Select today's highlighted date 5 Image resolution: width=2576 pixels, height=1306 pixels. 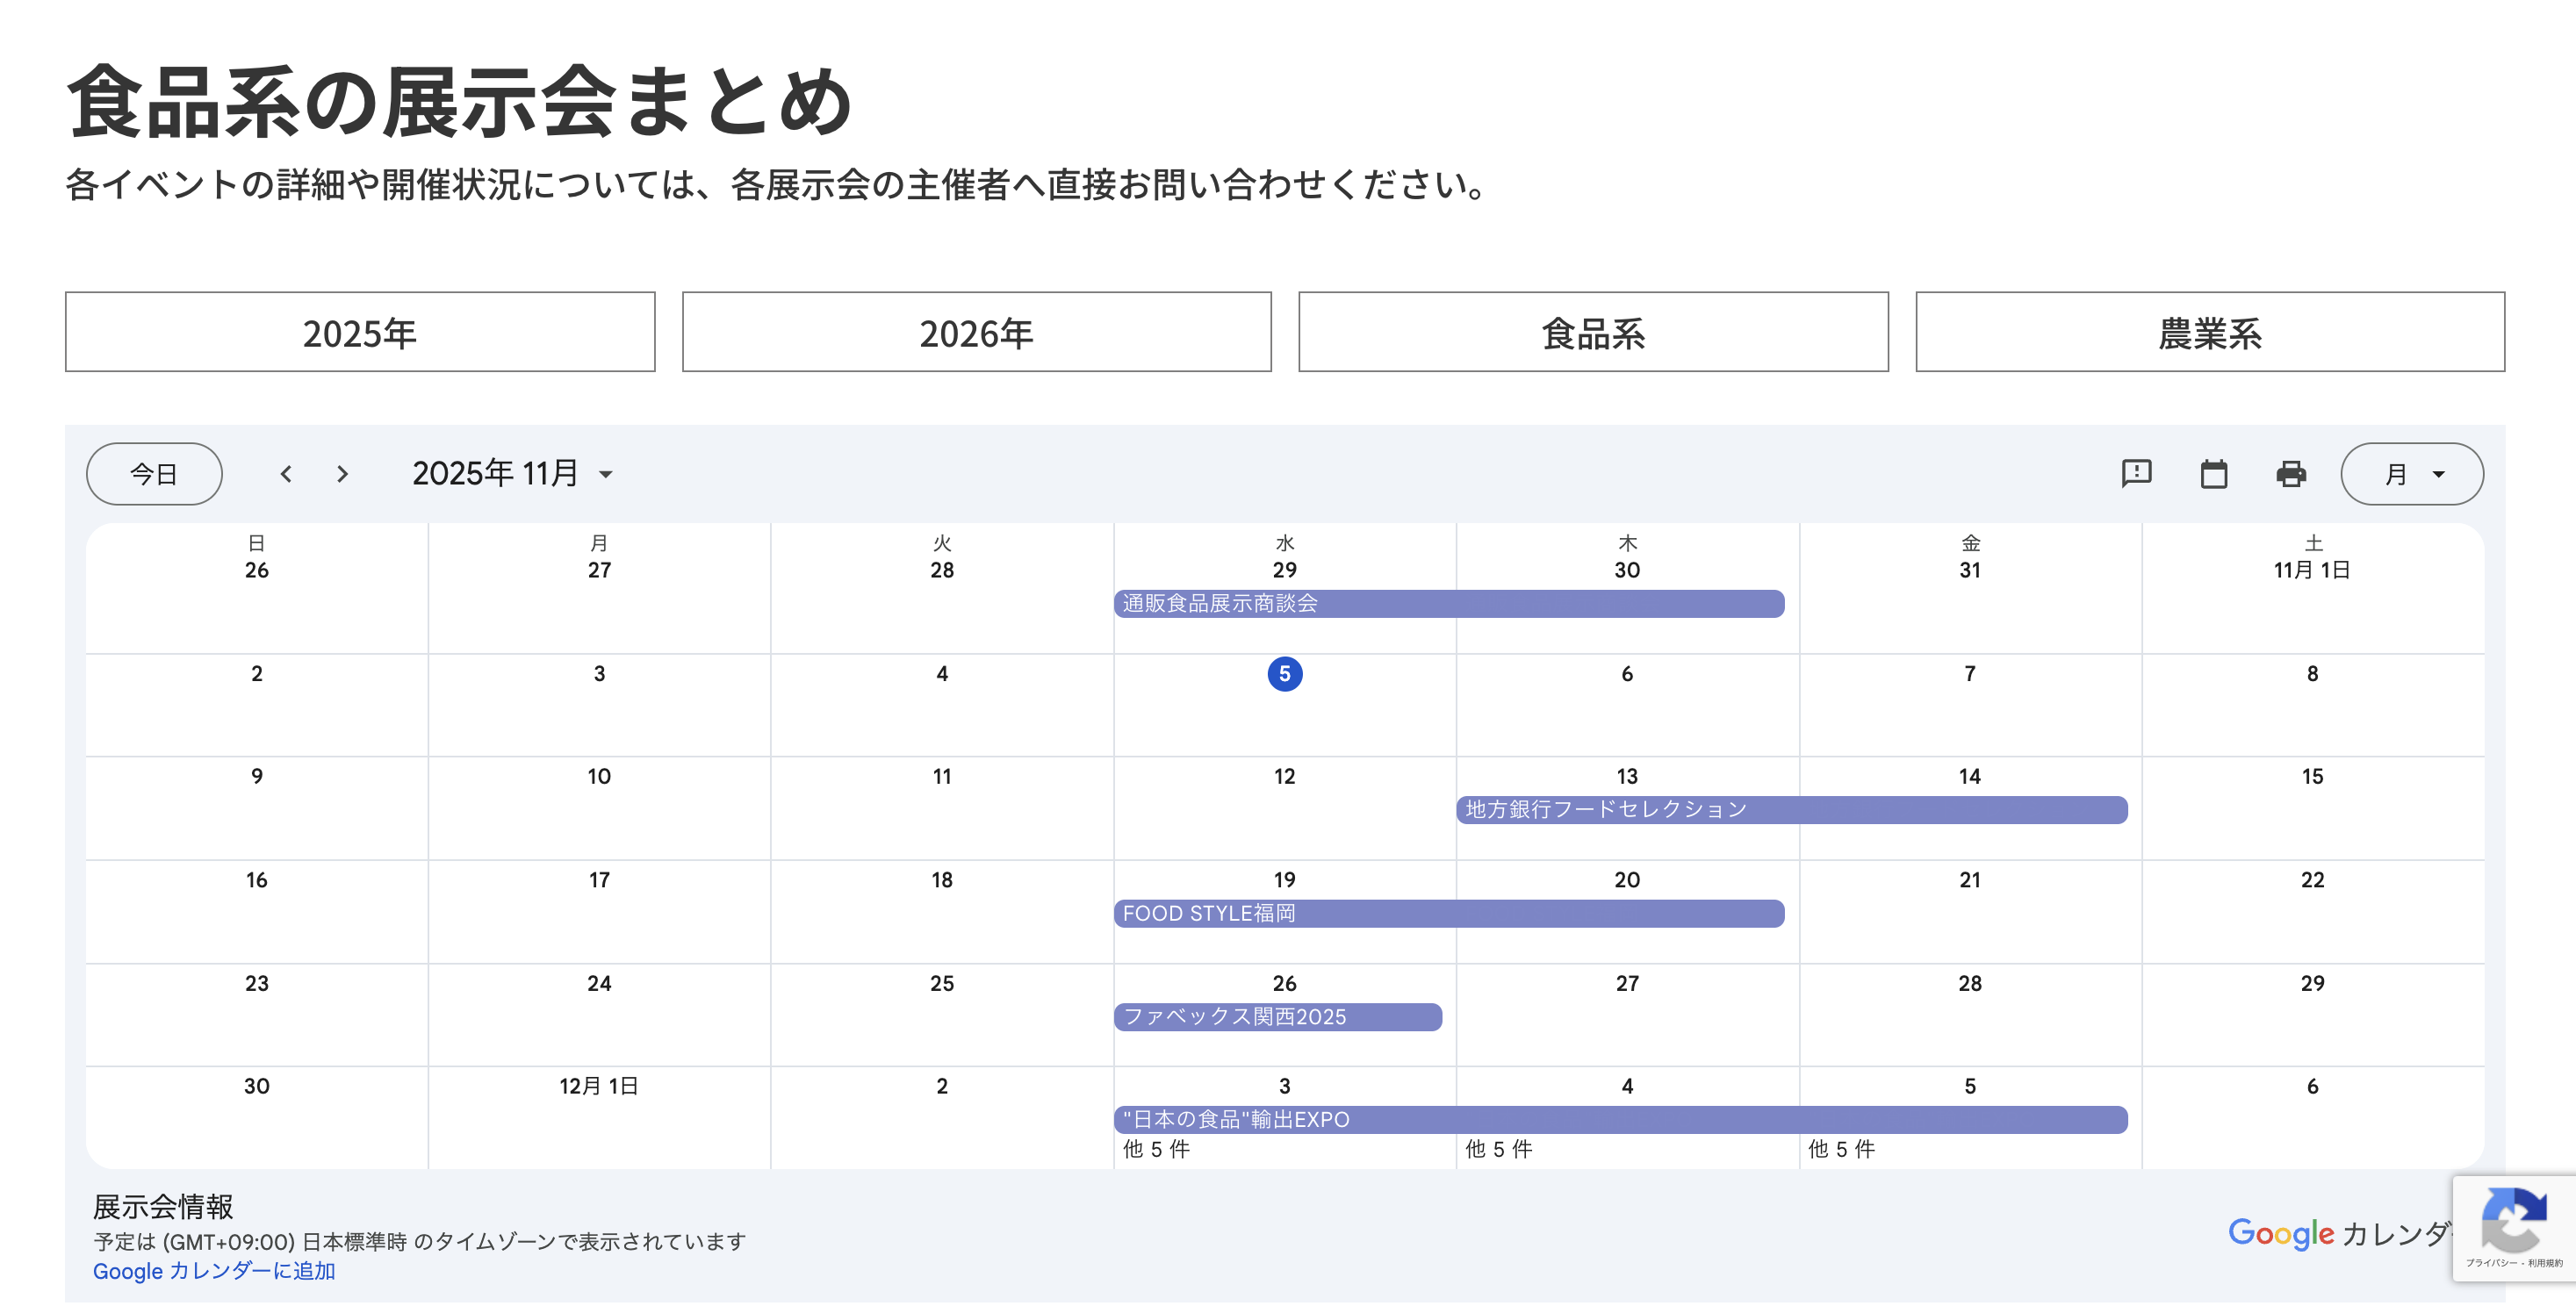coord(1284,674)
